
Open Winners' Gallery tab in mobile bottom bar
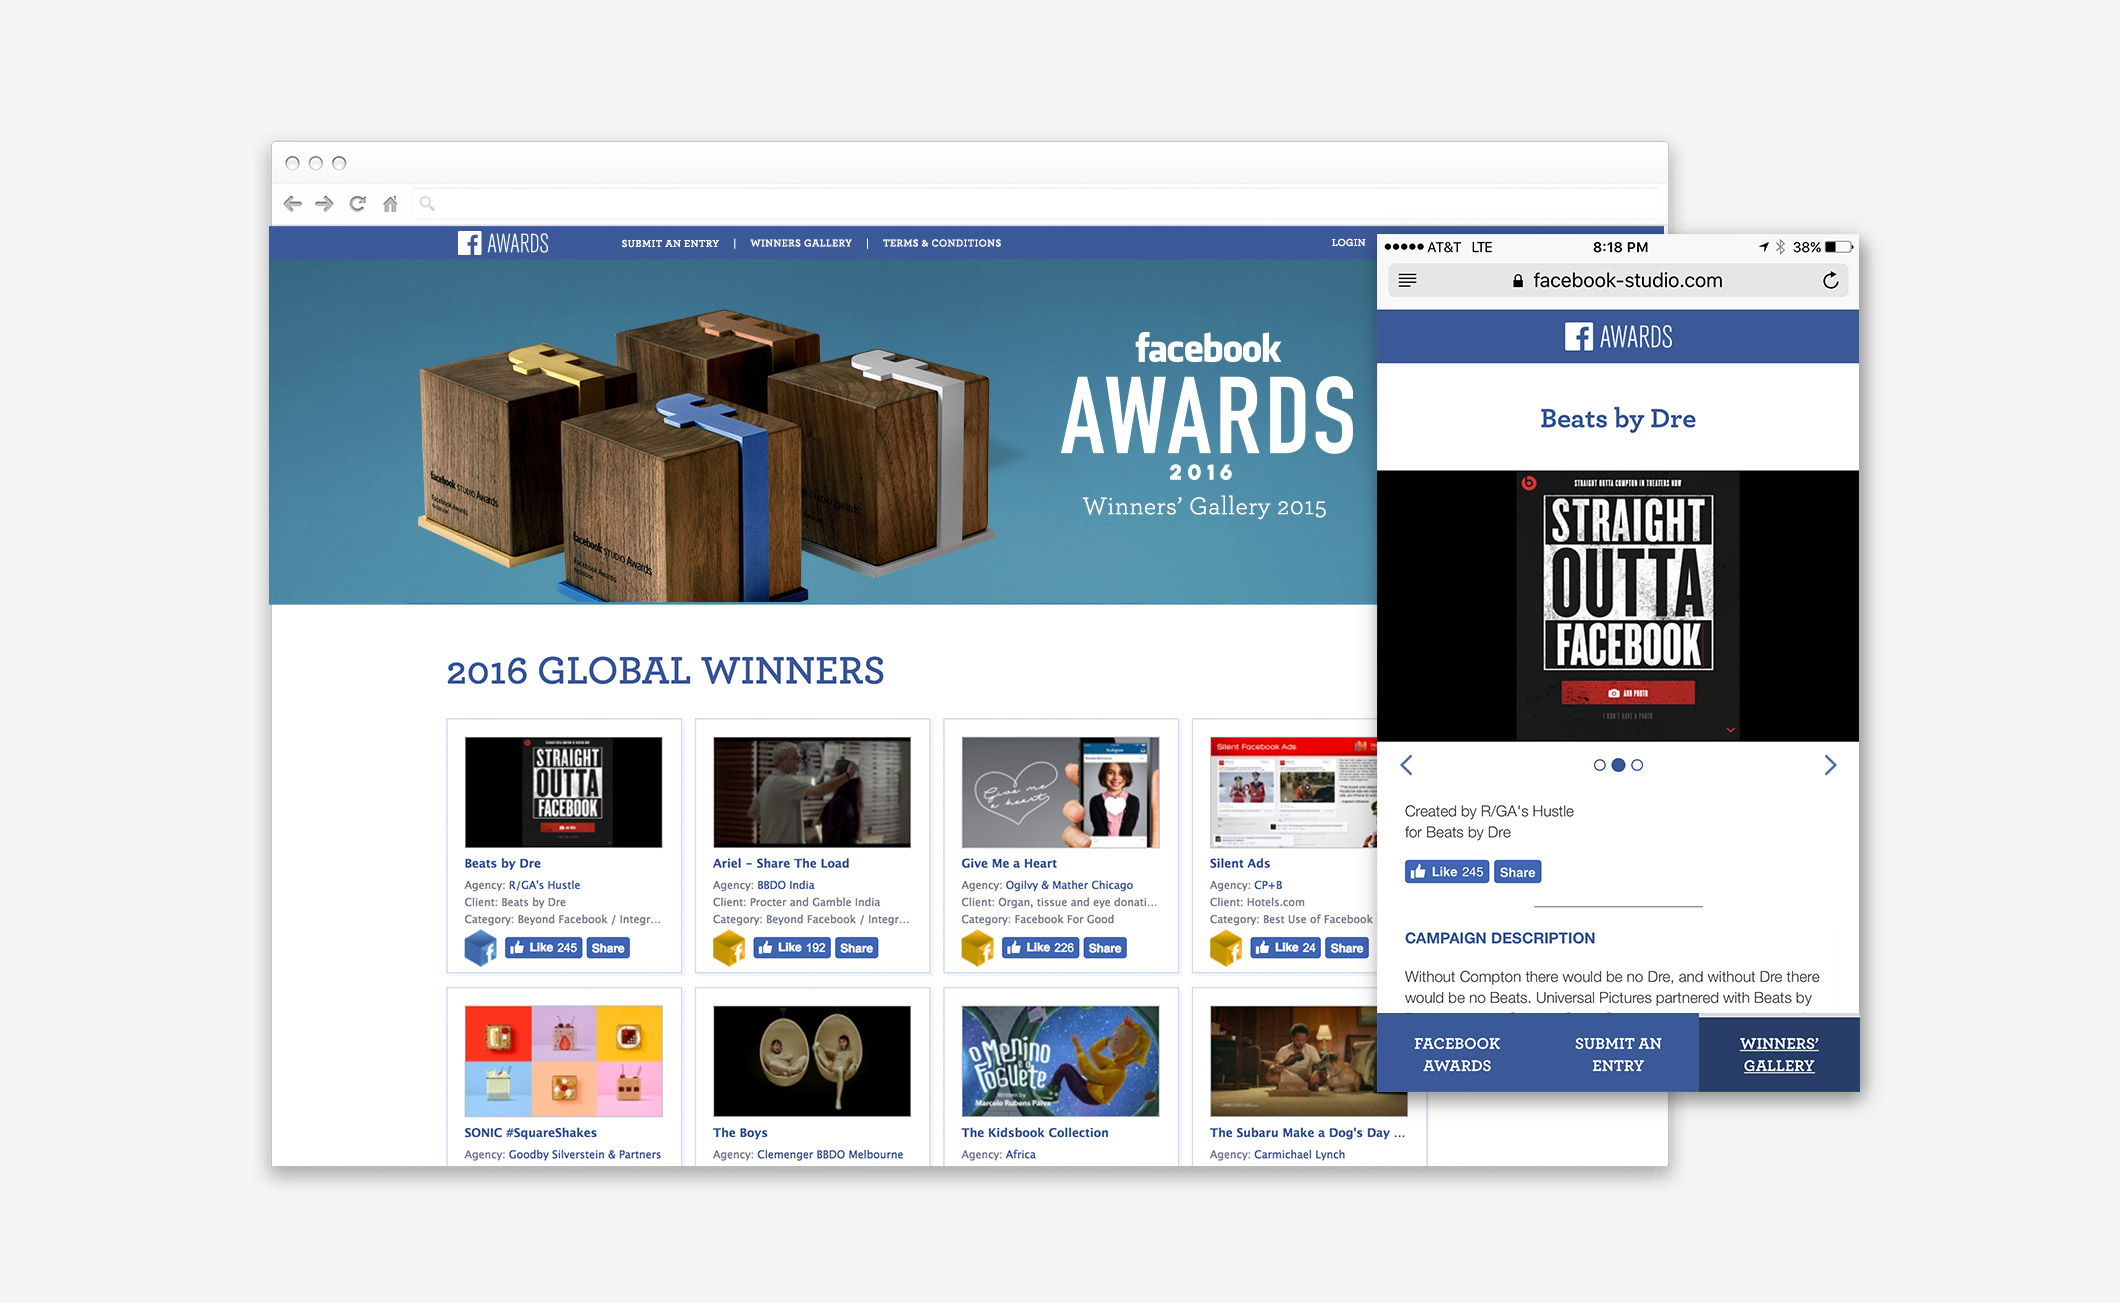point(1779,1054)
